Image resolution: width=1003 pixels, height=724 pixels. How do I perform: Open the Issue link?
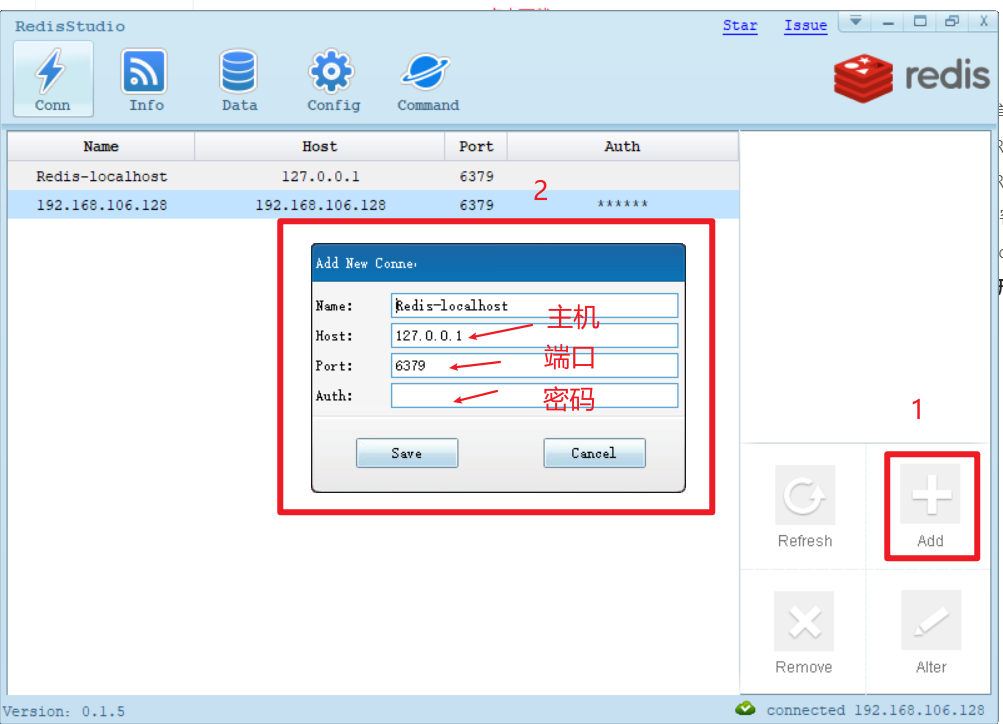[806, 26]
